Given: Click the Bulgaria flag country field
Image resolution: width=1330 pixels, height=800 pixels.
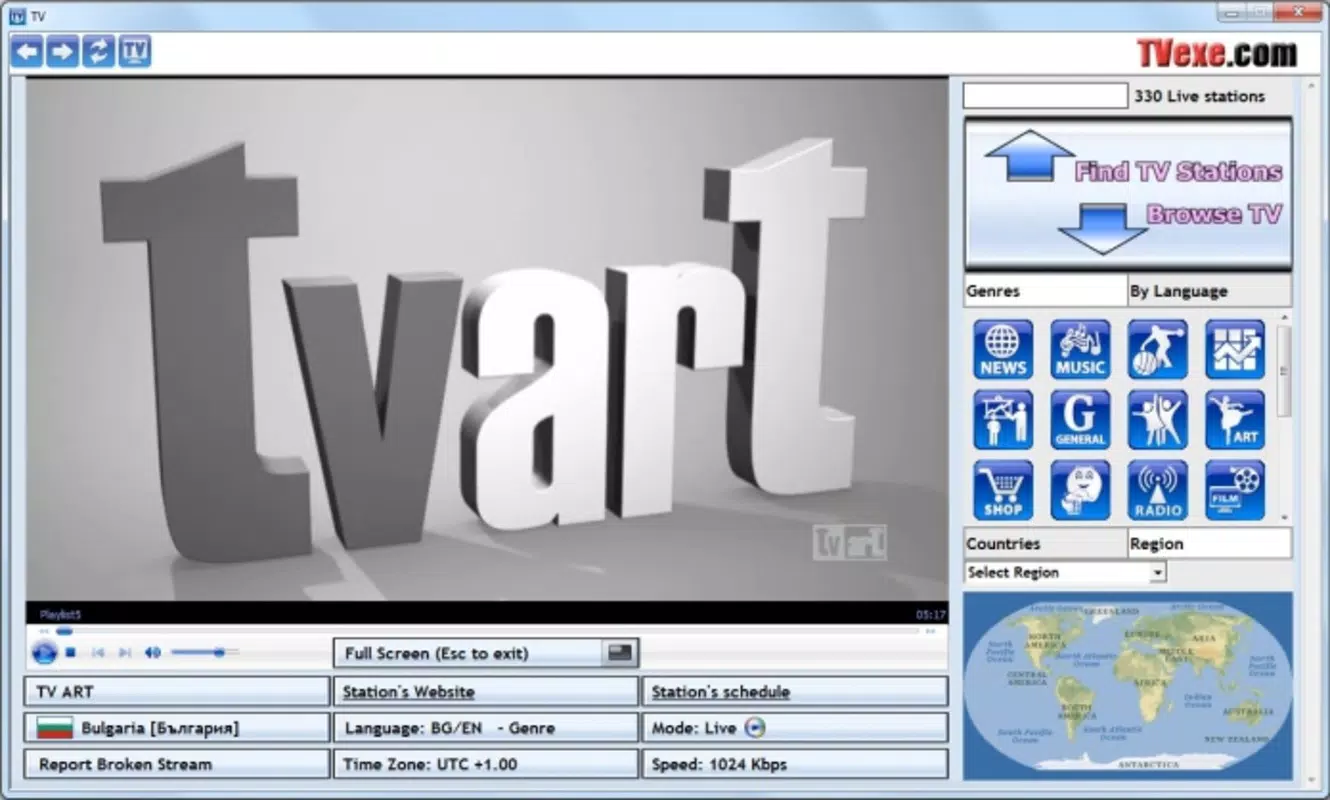Looking at the screenshot, I should [x=177, y=727].
